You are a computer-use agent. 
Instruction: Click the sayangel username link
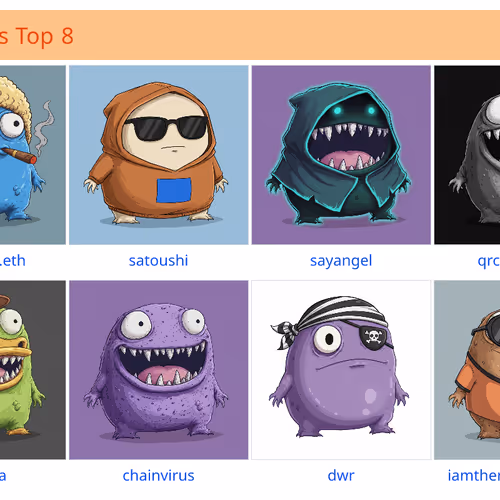341,261
